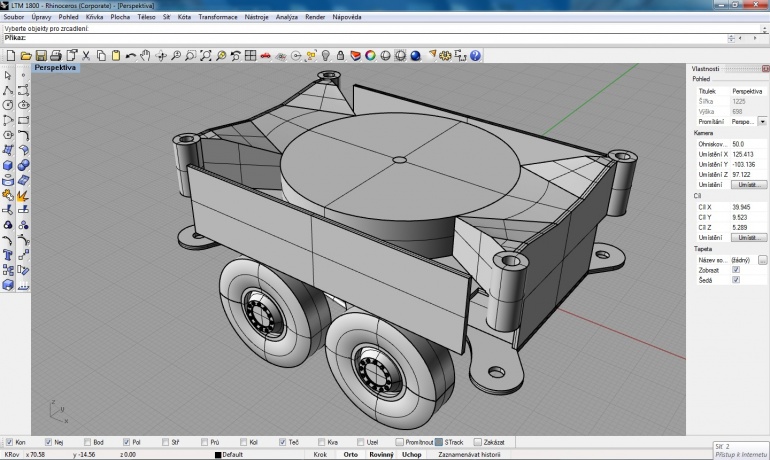
Task: Open the Perspektiva viewport title menu
Action: click(55, 68)
